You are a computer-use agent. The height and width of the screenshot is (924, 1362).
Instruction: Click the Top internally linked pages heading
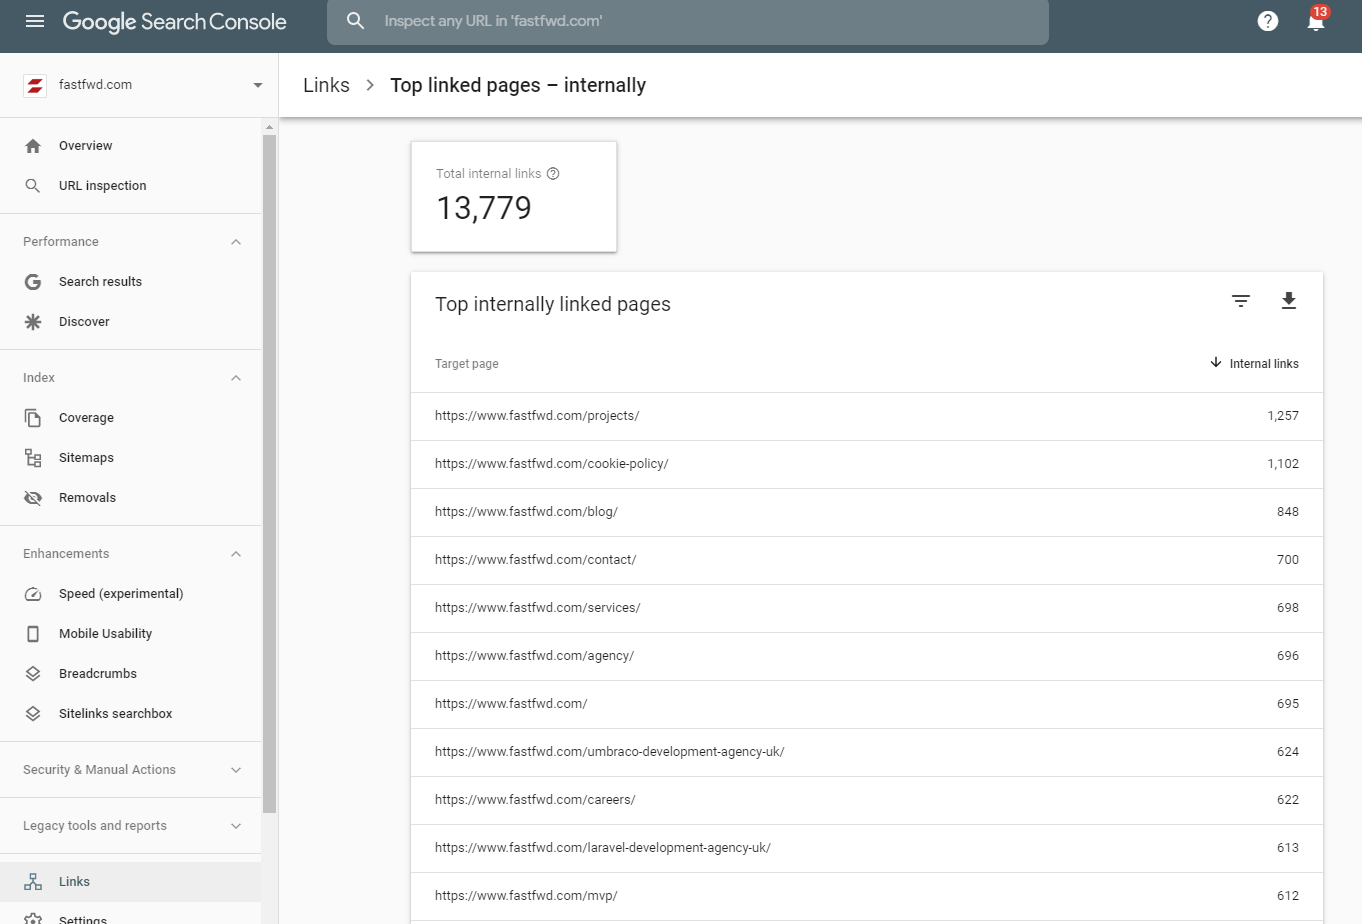(553, 304)
